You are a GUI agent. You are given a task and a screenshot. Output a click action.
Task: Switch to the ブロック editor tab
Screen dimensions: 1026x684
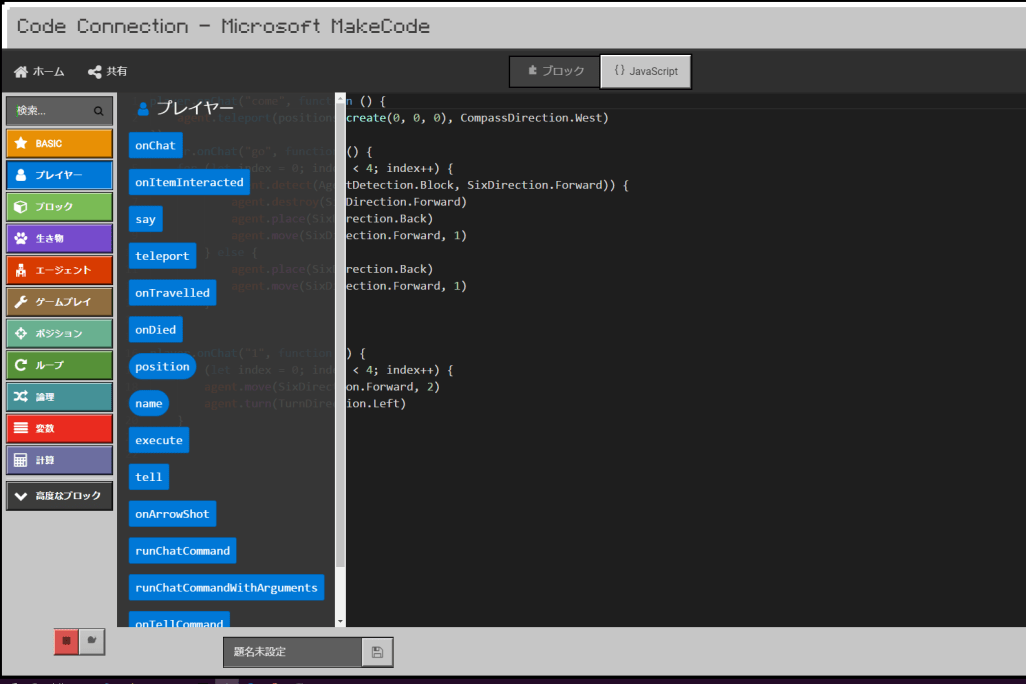[x=555, y=71]
